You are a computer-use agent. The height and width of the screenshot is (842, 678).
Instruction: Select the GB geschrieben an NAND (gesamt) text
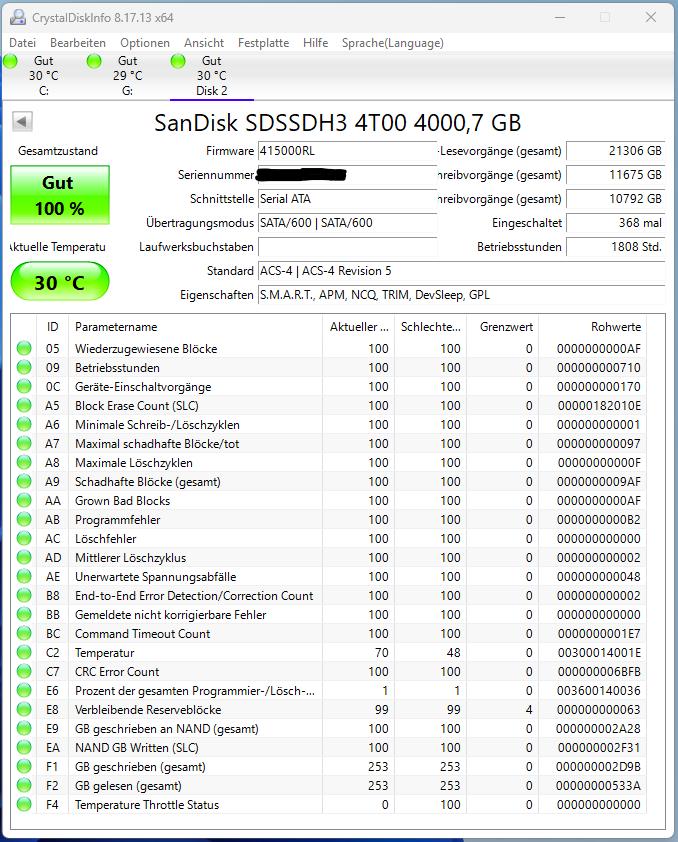[167, 729]
